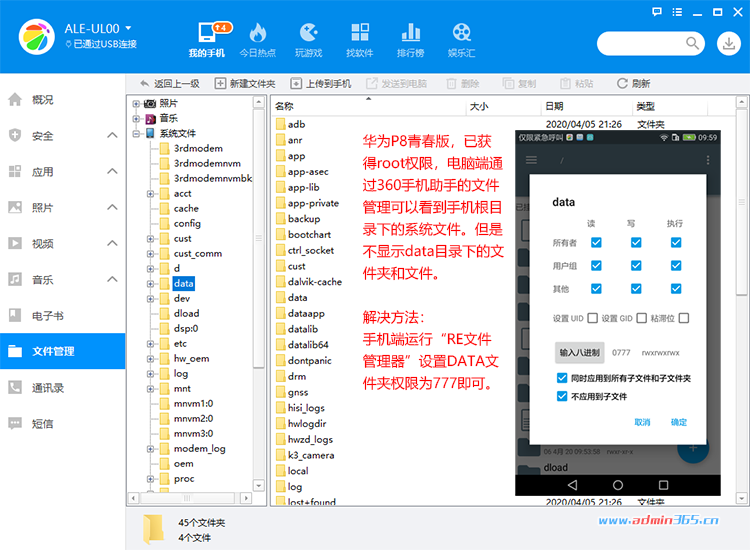The width and height of the screenshot is (750, 550).
Task: Enable the 设置 UID checkbox
Action: [x=593, y=318]
